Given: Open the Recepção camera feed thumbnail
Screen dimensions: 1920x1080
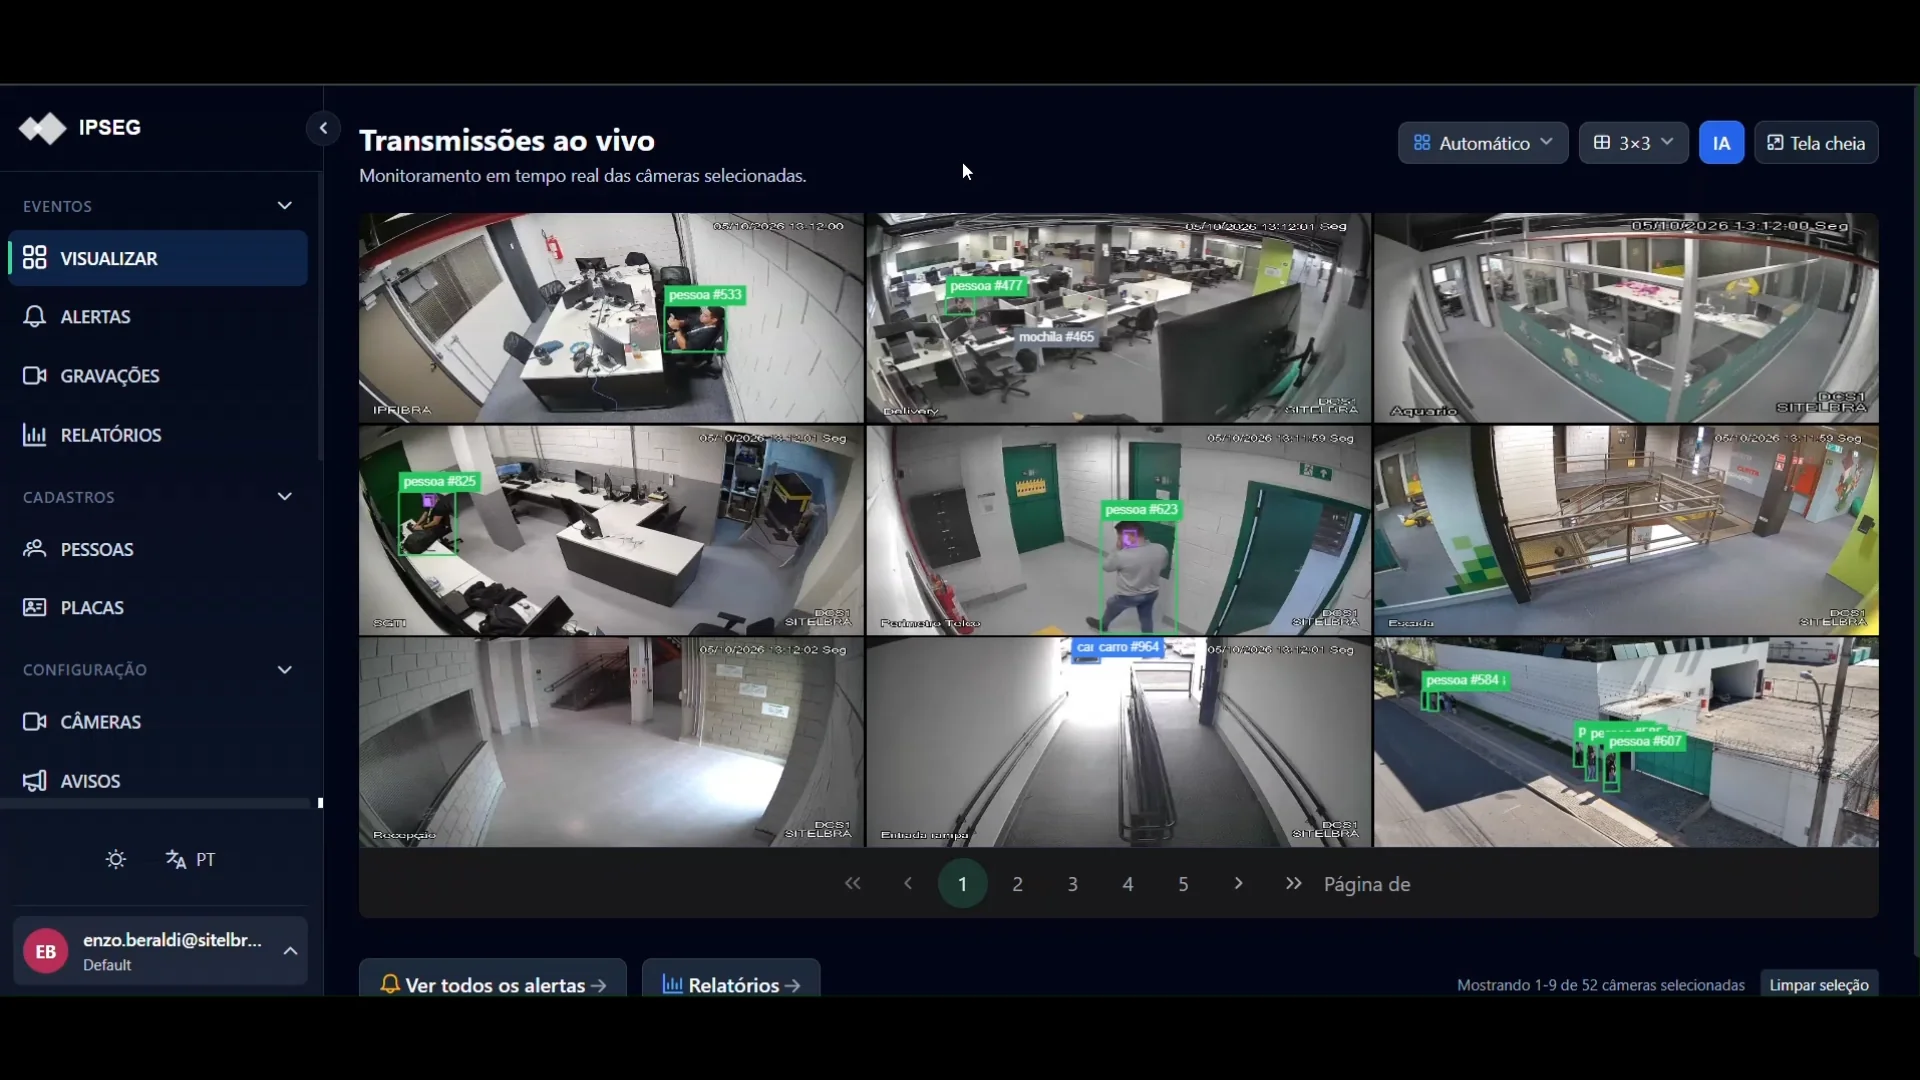Looking at the screenshot, I should click(x=611, y=742).
